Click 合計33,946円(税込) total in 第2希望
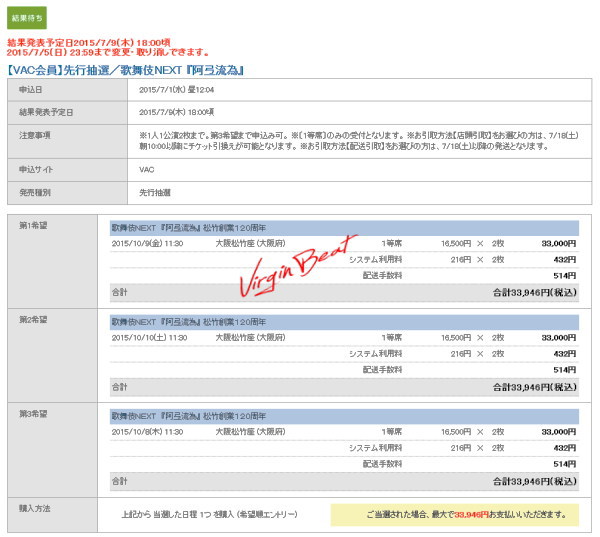The width and height of the screenshot is (600, 537). point(535,387)
